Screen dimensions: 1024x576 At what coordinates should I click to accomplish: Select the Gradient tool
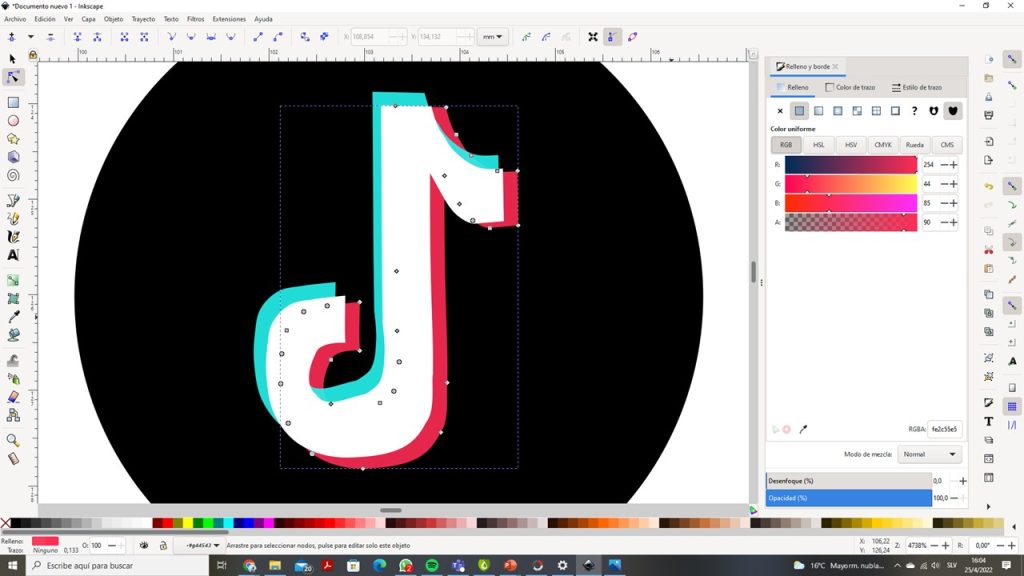tap(12, 280)
